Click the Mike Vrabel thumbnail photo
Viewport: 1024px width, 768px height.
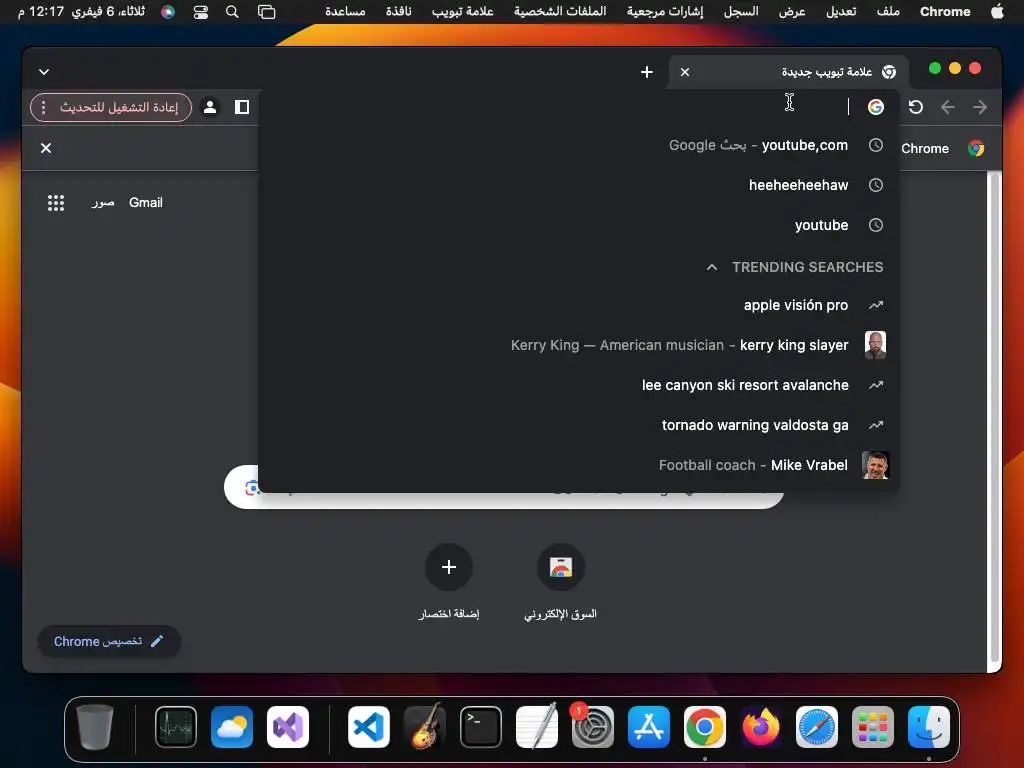tap(875, 465)
